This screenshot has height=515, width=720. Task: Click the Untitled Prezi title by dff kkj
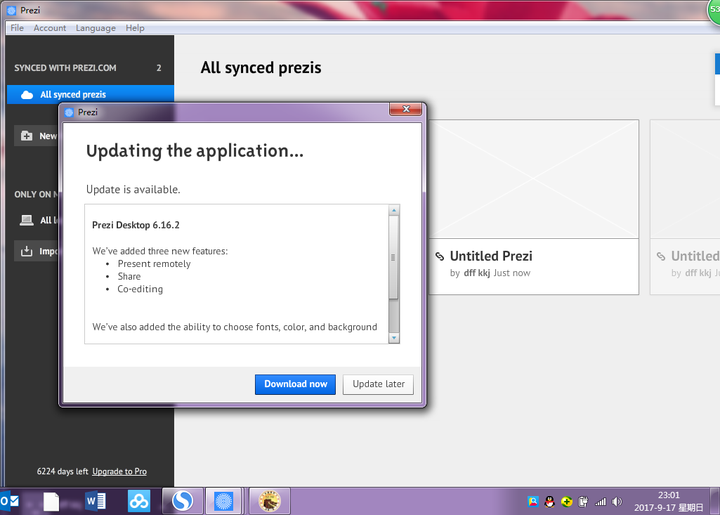coord(491,256)
